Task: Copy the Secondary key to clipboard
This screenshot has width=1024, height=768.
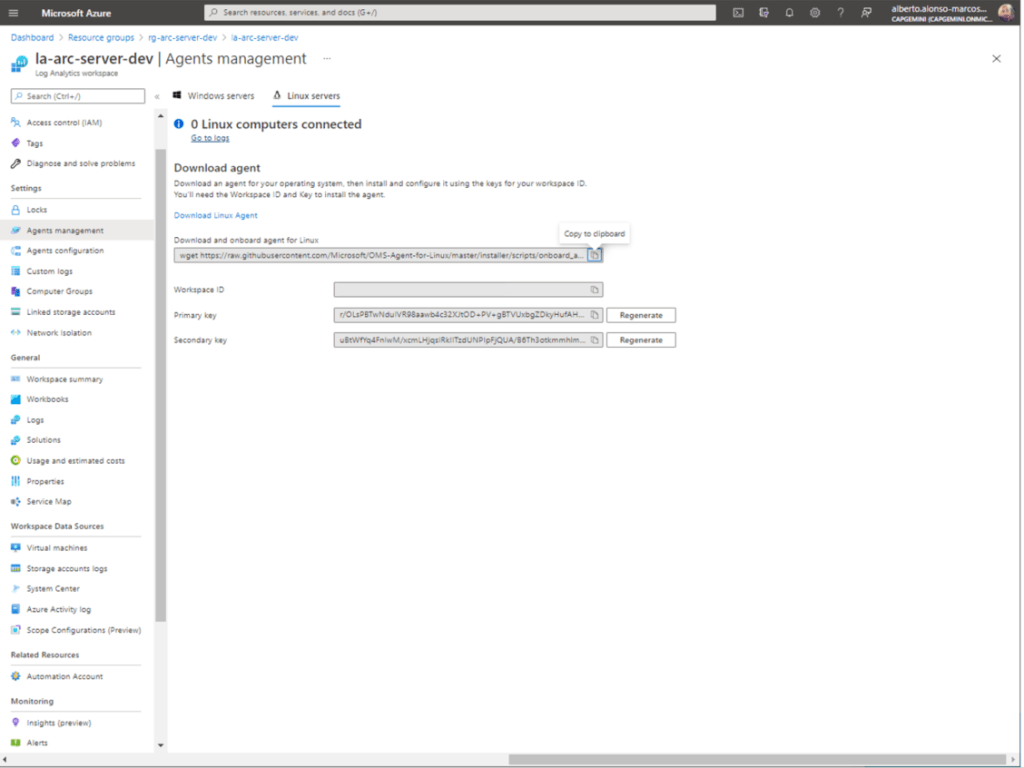Action: tap(594, 340)
